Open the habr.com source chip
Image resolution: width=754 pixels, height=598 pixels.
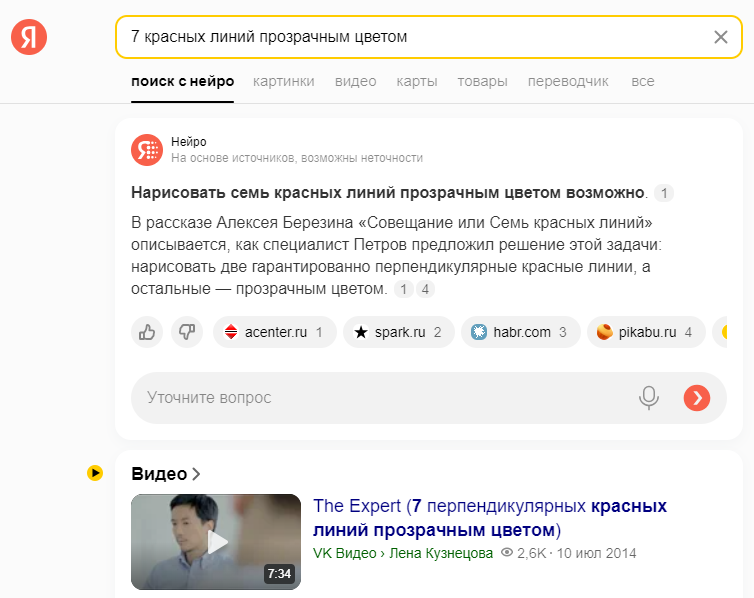[x=520, y=332]
